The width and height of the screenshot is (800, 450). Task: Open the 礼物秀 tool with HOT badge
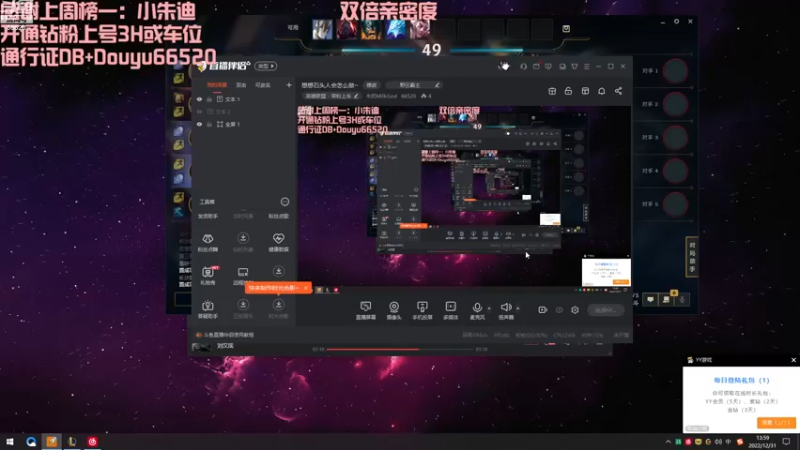208,274
